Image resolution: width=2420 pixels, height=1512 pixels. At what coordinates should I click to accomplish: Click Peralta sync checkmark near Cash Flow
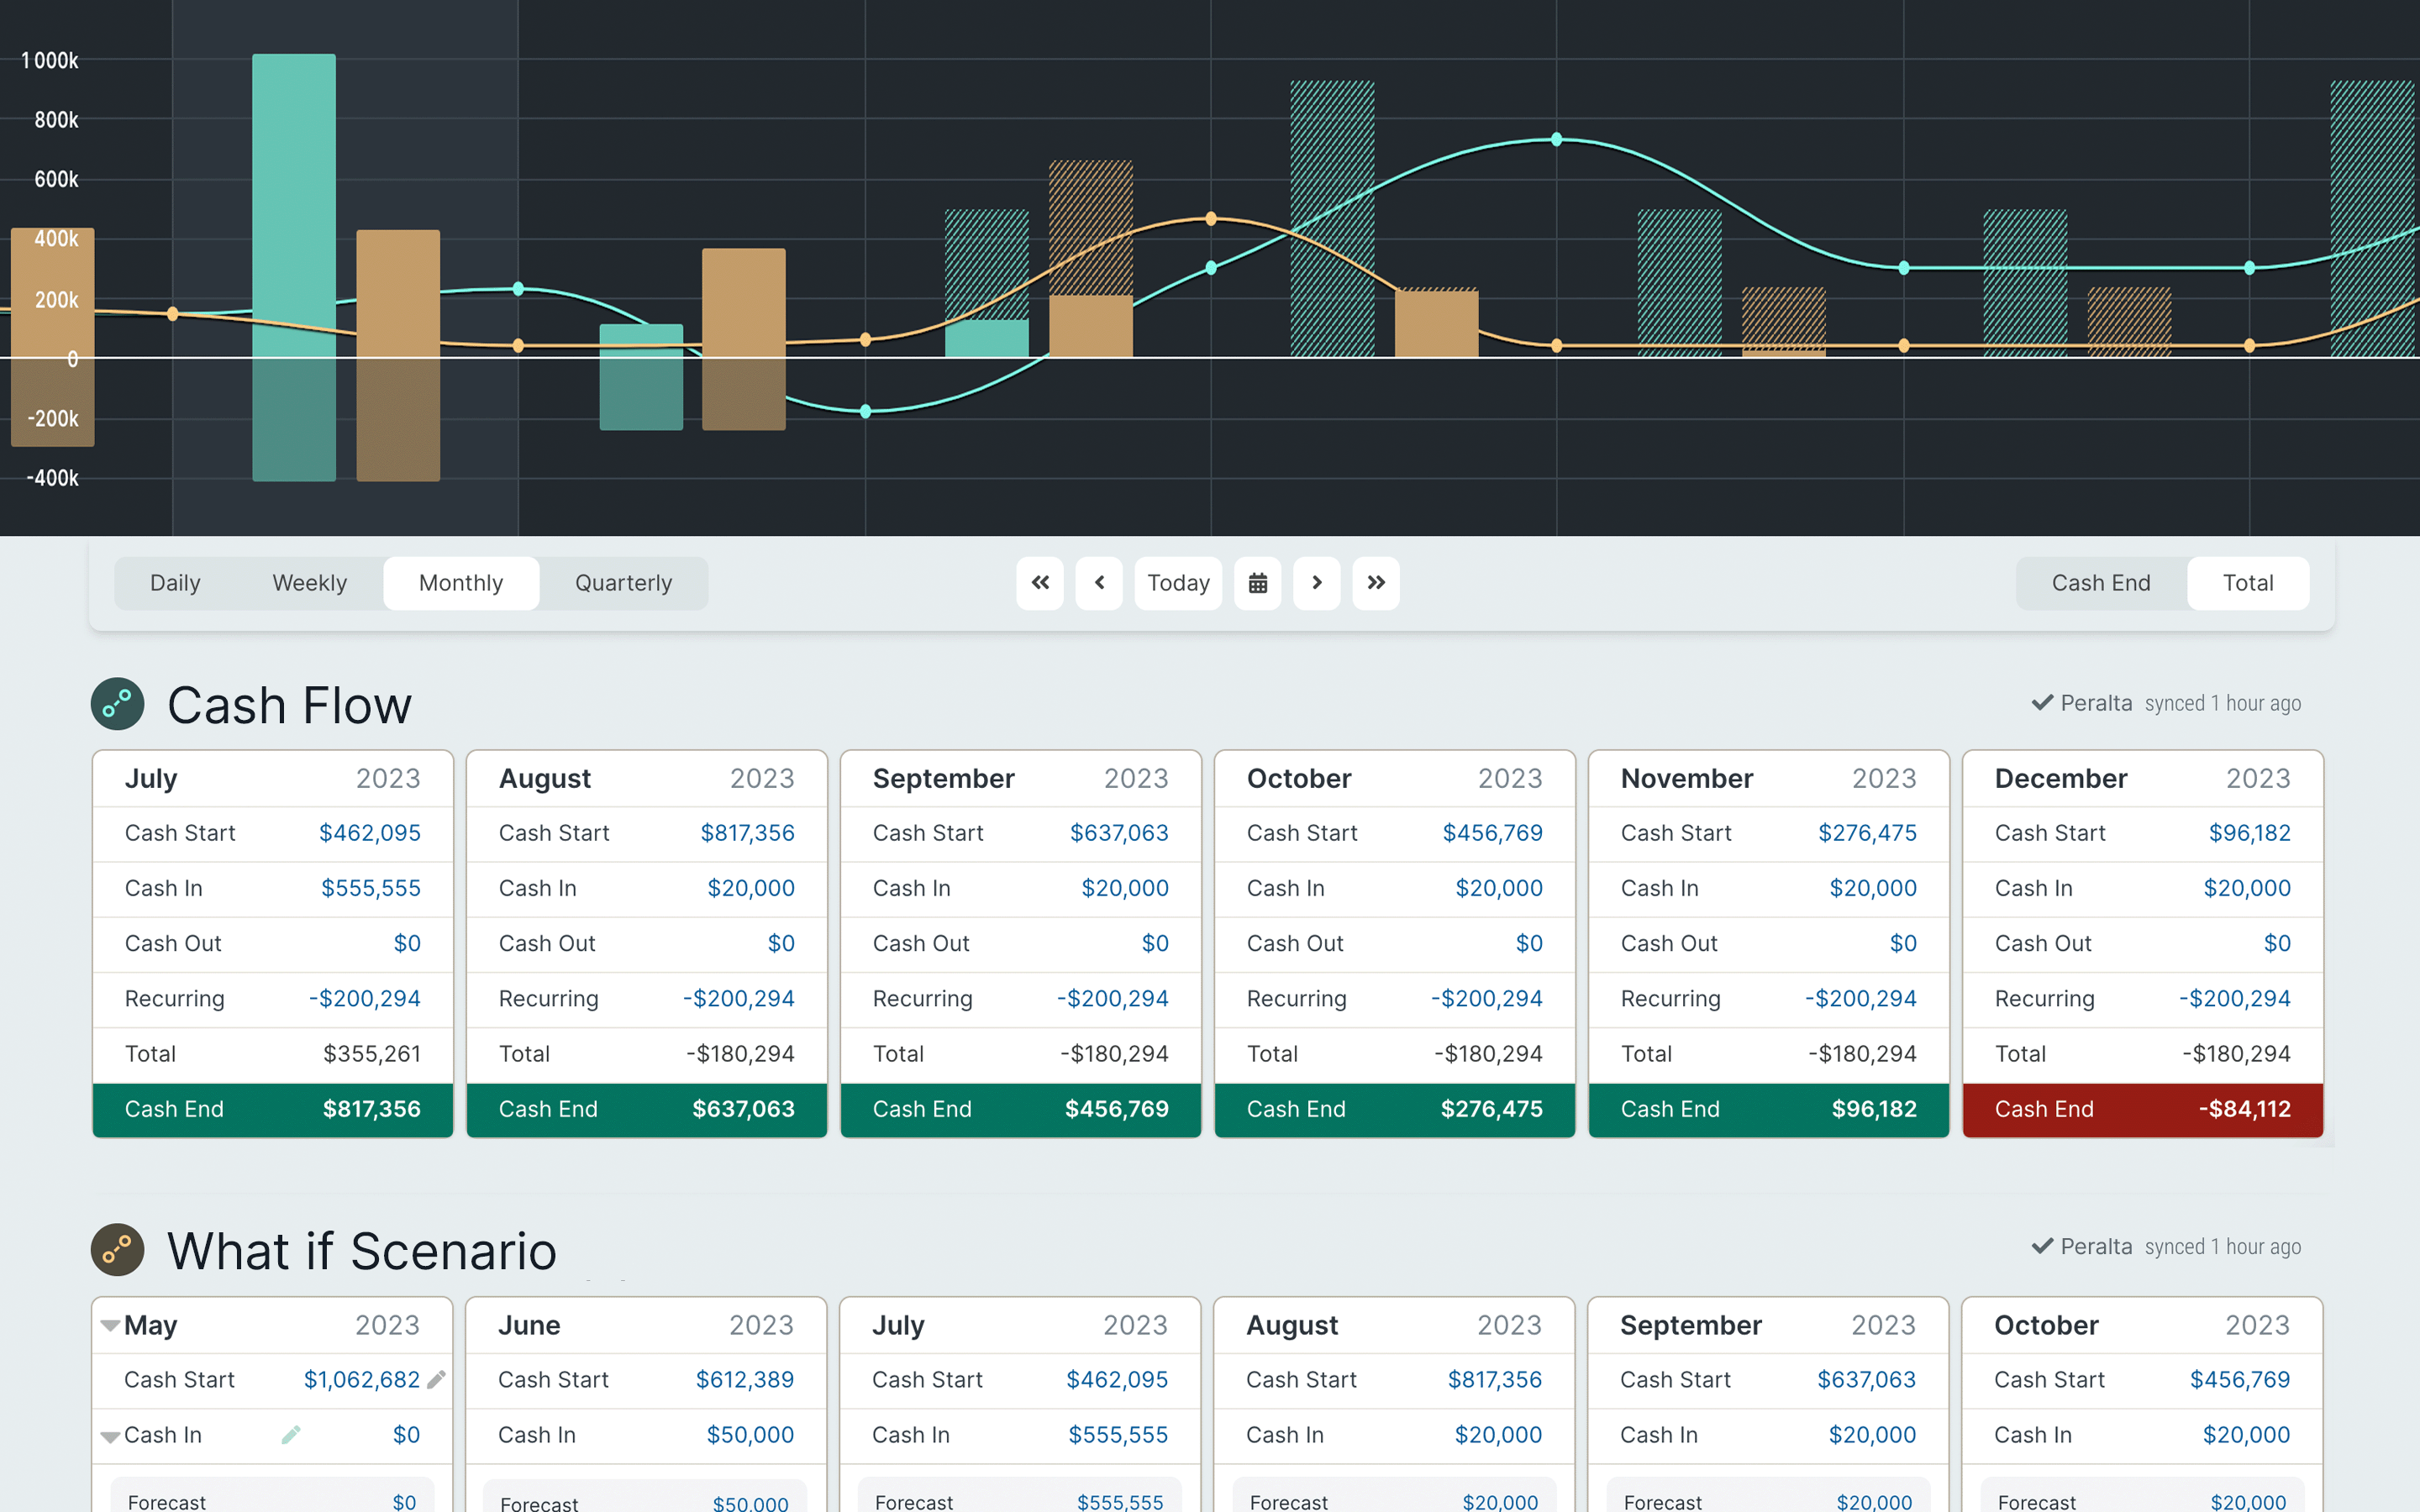2041,703
